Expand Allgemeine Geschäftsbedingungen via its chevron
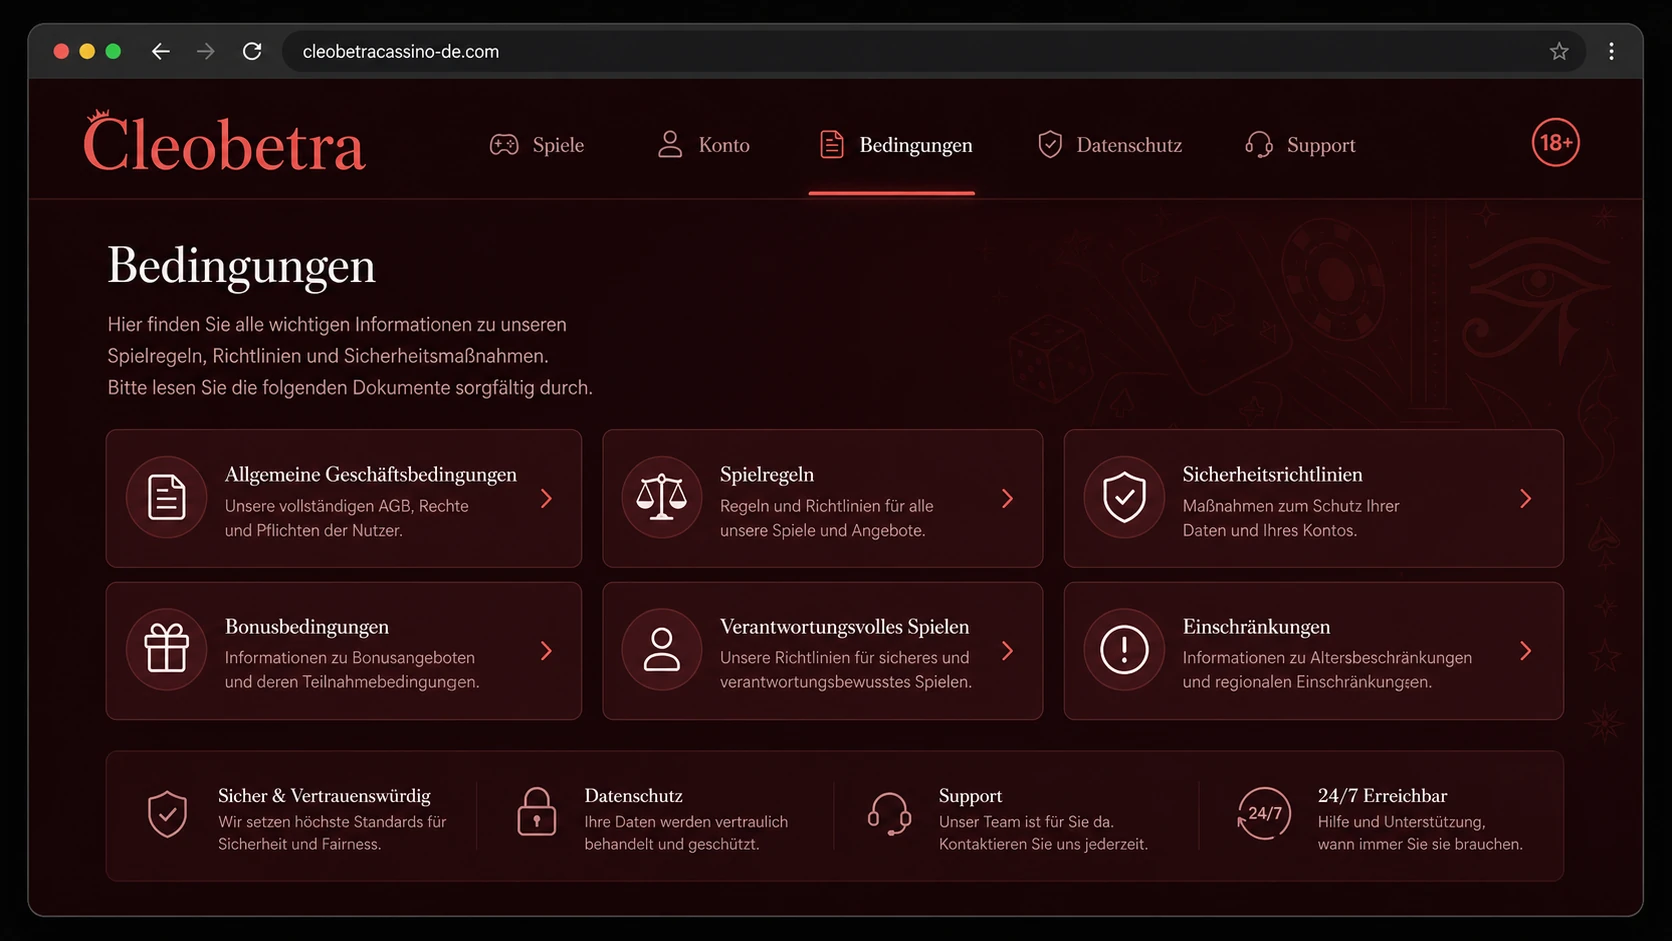The width and height of the screenshot is (1672, 941). (546, 499)
